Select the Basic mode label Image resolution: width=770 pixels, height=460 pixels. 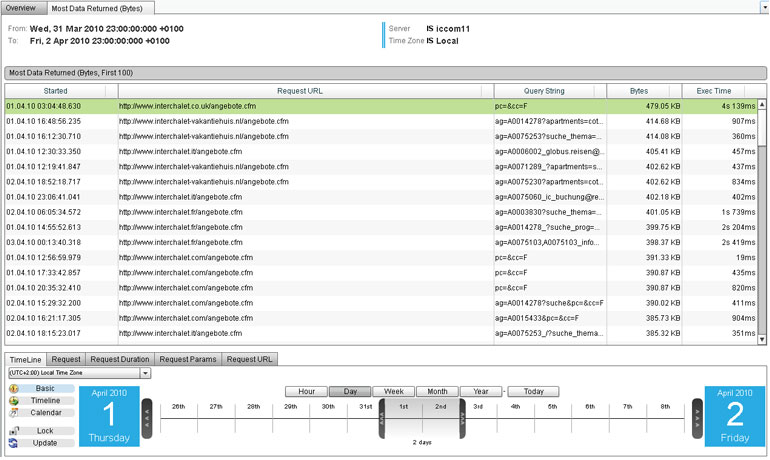click(x=45, y=388)
